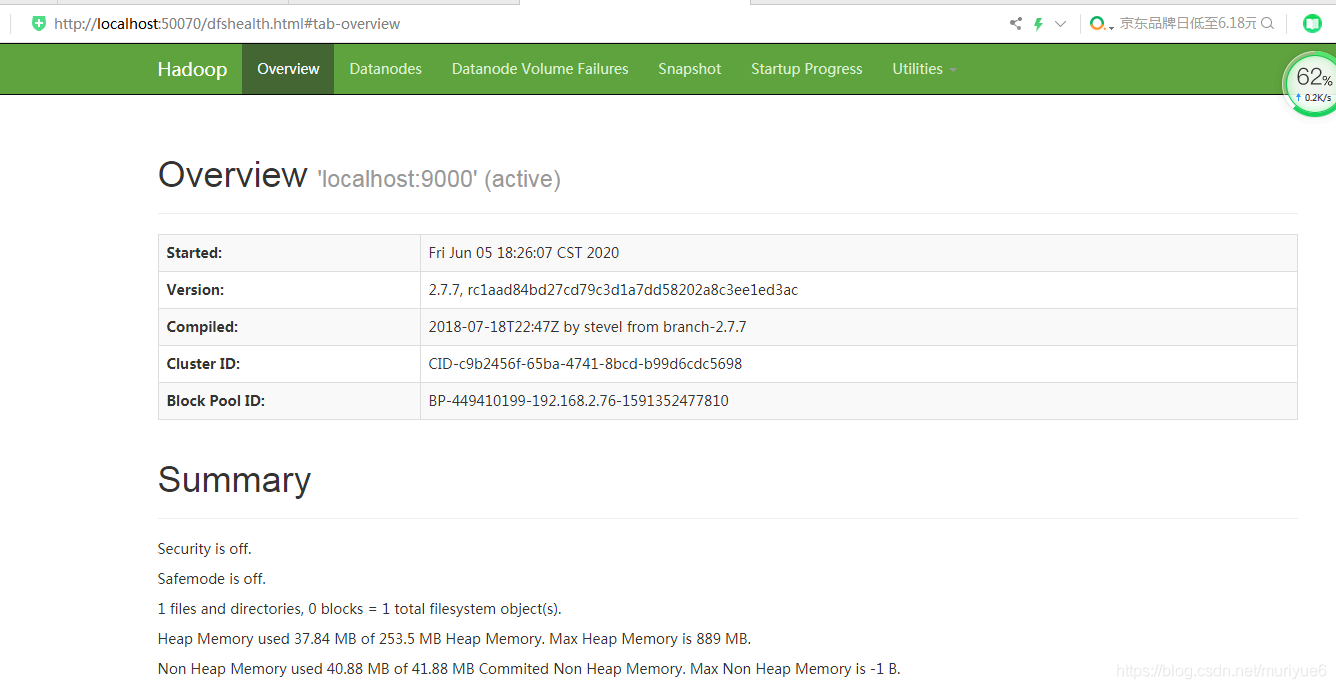Image resolution: width=1336 pixels, height=689 pixels.
Task: Click the share icon in the address bar
Action: (1016, 23)
